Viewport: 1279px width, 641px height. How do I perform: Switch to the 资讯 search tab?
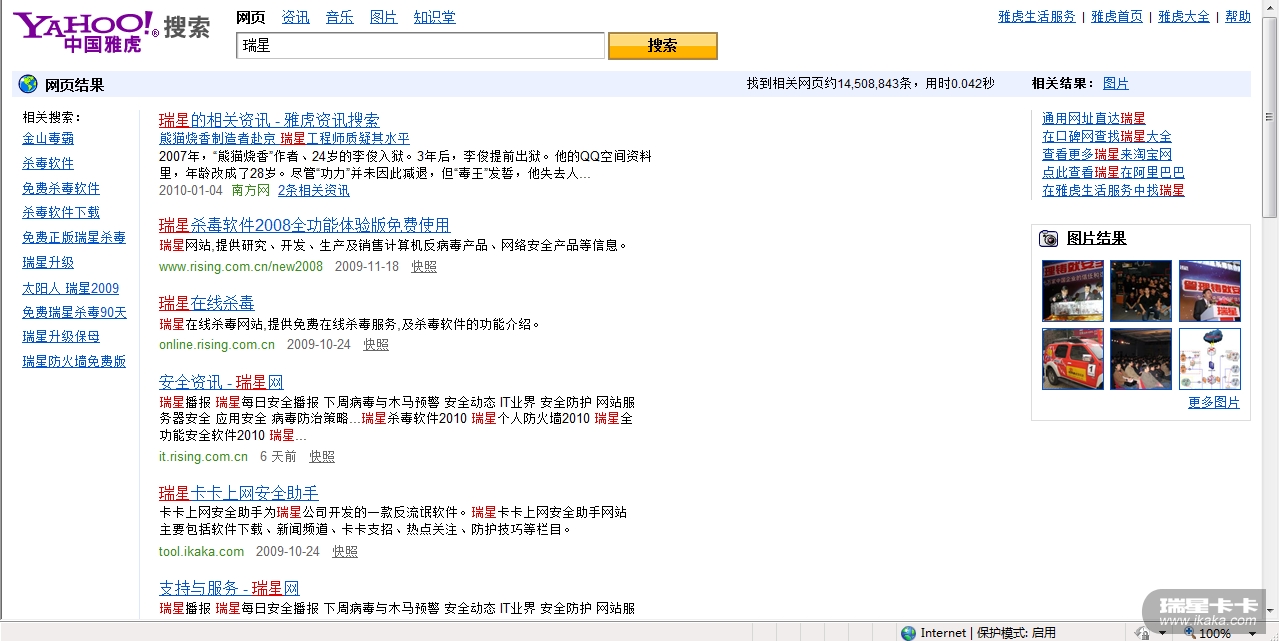point(296,17)
